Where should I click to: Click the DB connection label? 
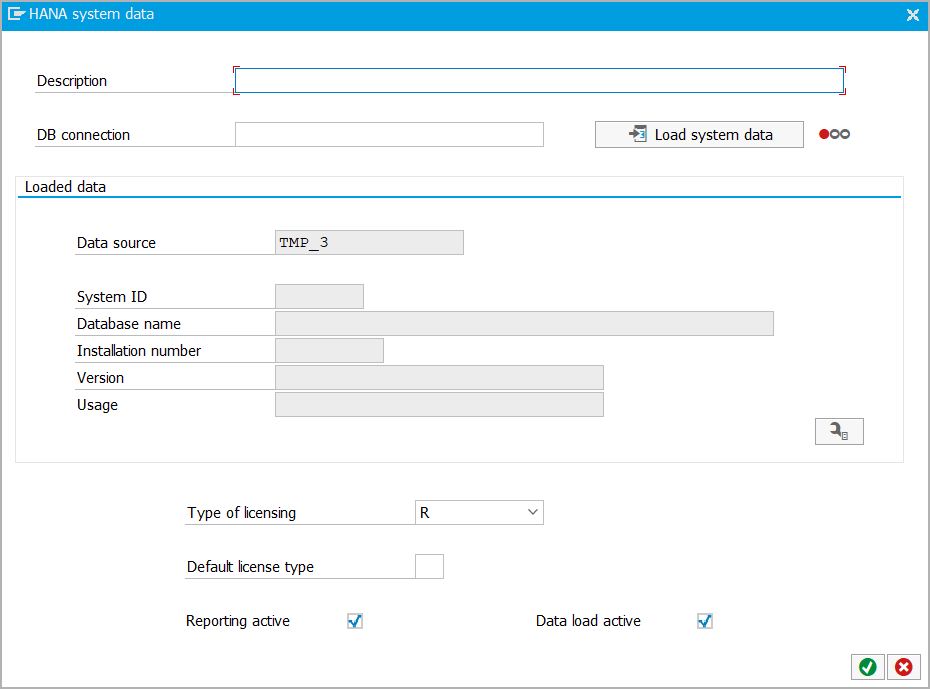[x=83, y=135]
